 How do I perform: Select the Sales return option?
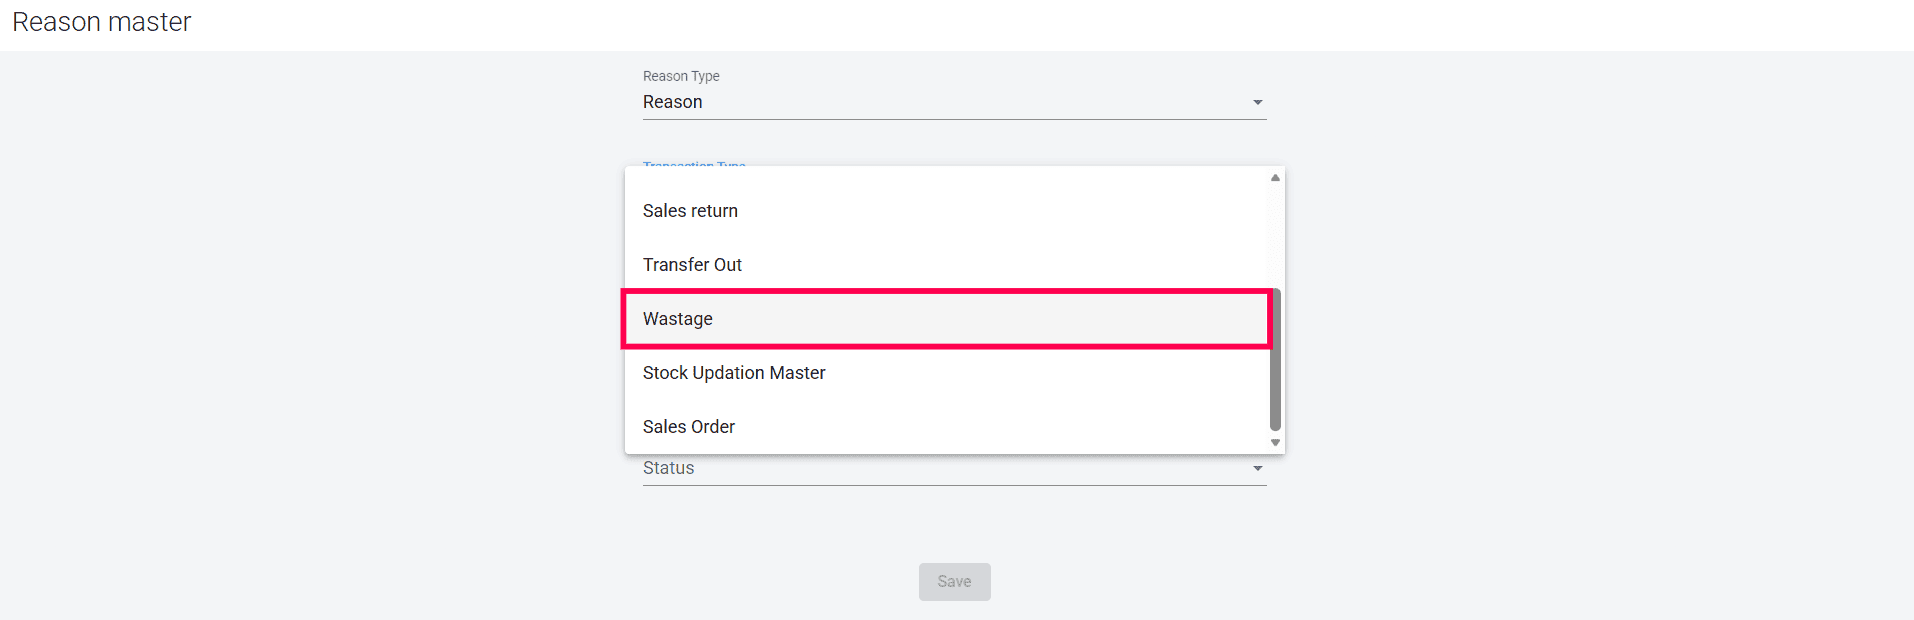[x=690, y=211]
